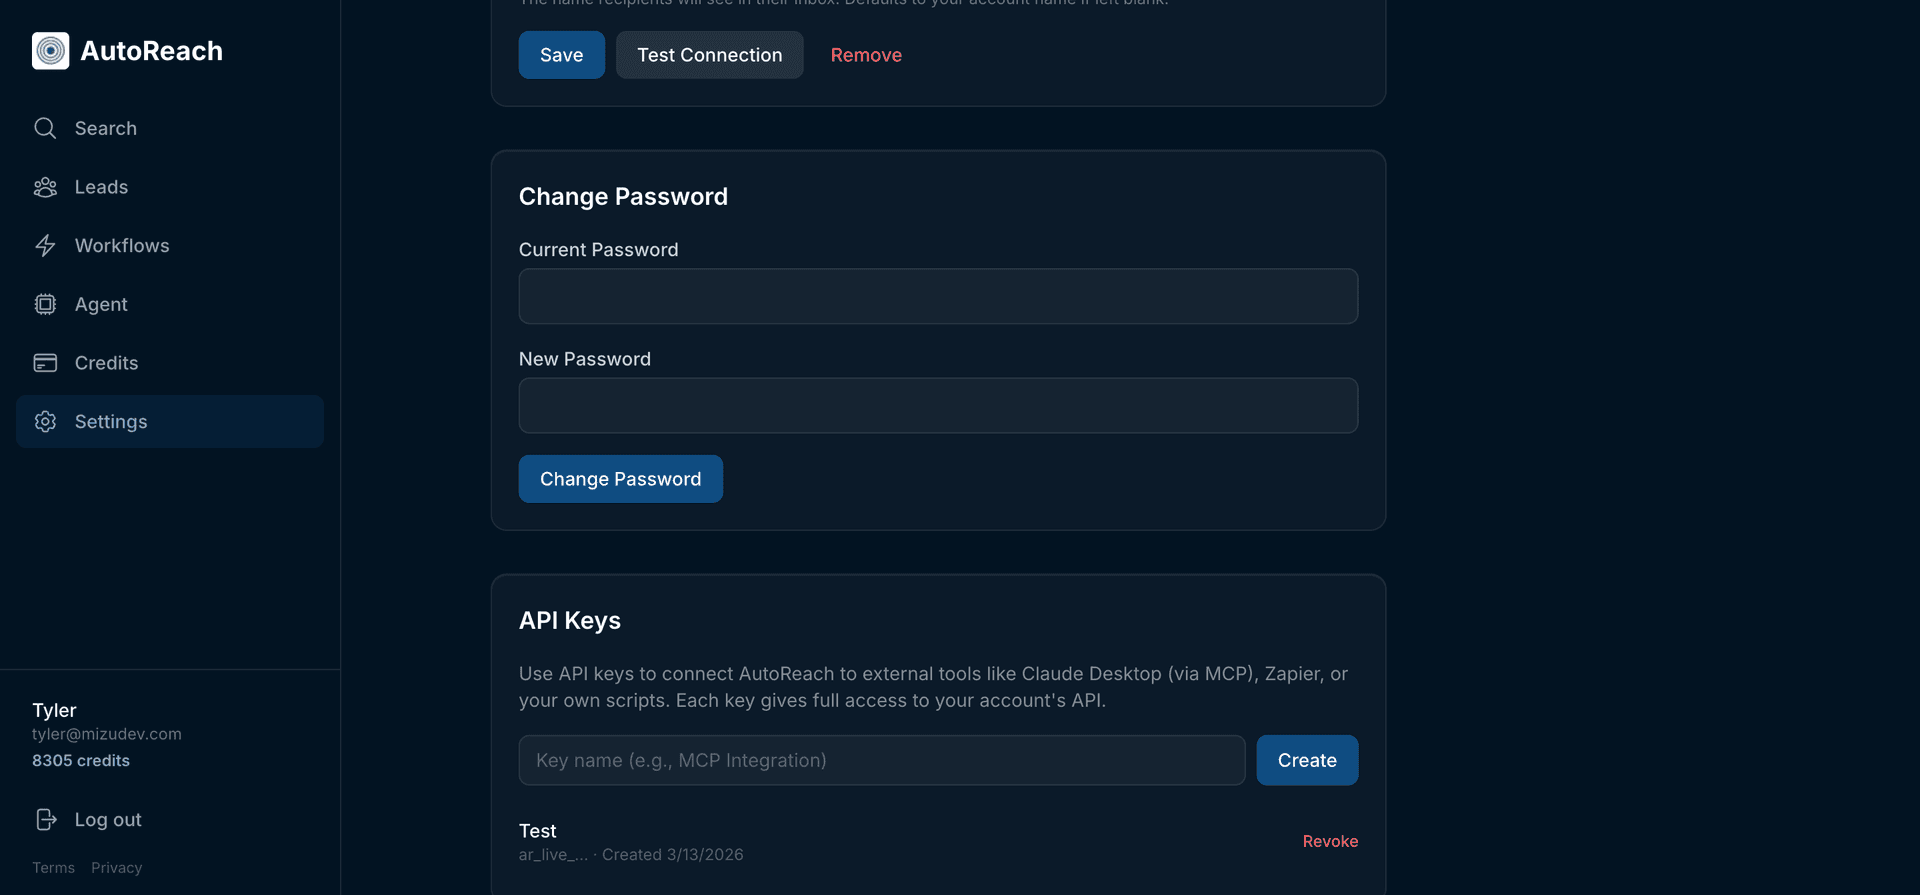Create a new API key
1920x895 pixels.
(x=1307, y=760)
